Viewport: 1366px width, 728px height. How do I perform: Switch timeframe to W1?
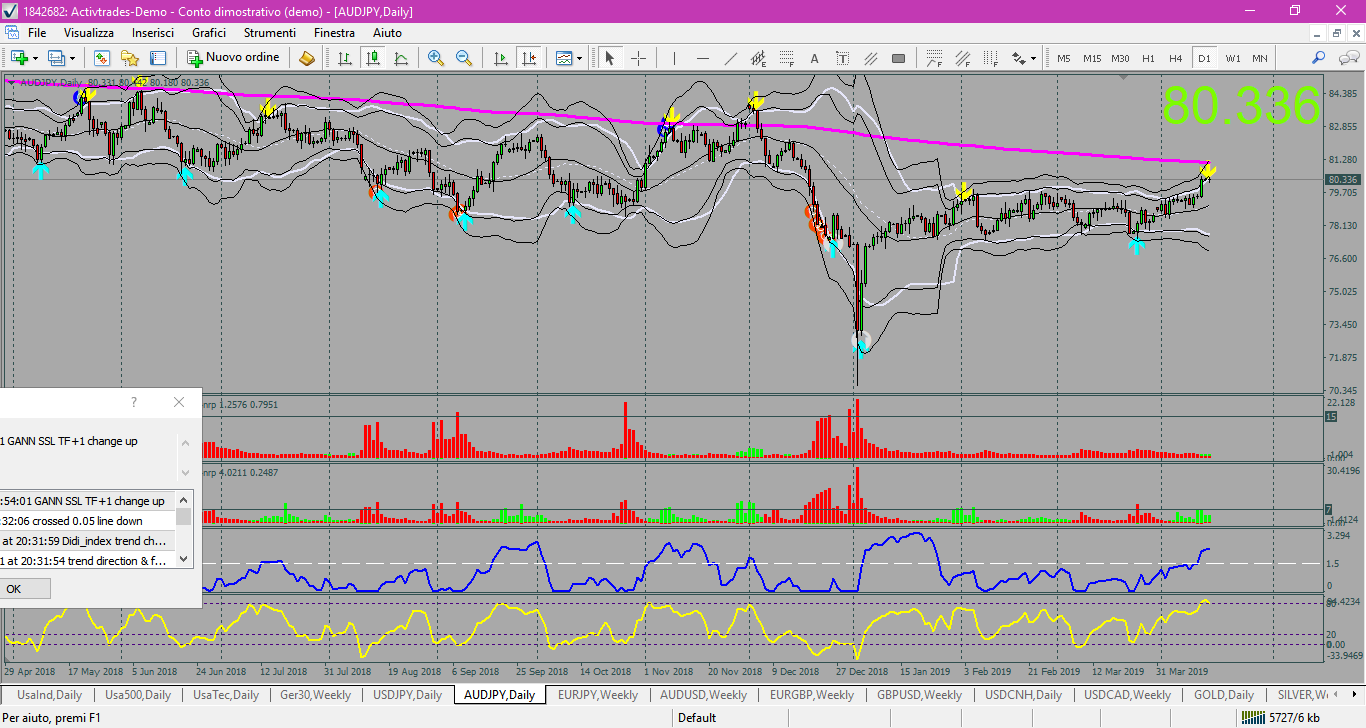click(1232, 58)
